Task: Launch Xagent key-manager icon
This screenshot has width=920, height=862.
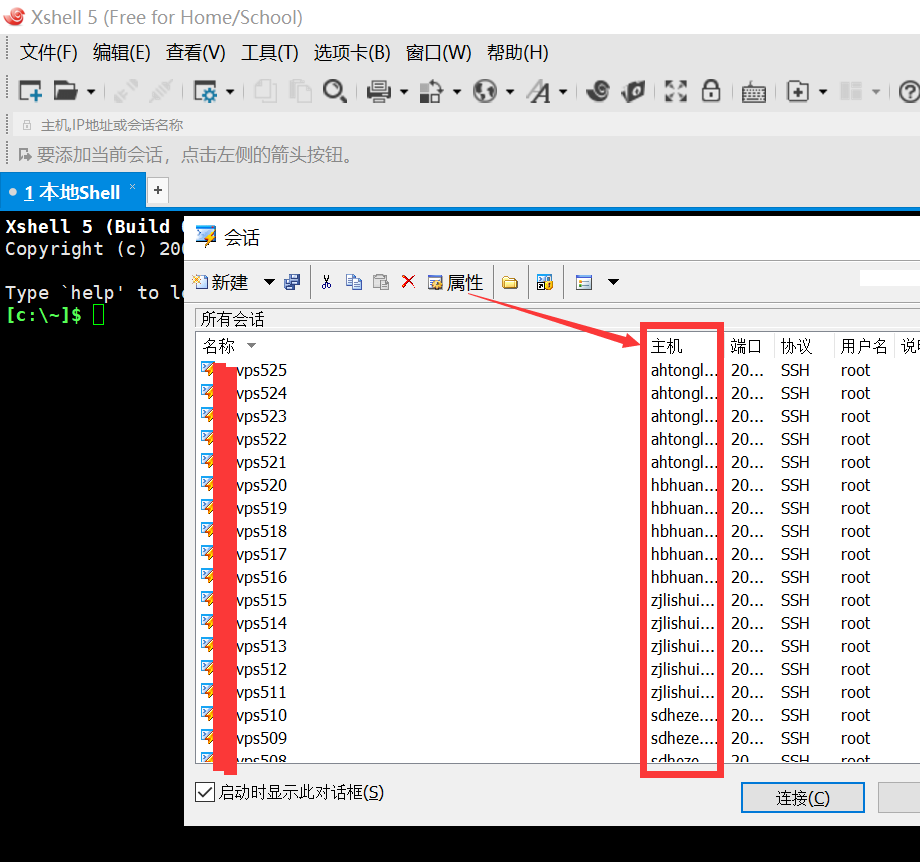Action: click(x=634, y=92)
